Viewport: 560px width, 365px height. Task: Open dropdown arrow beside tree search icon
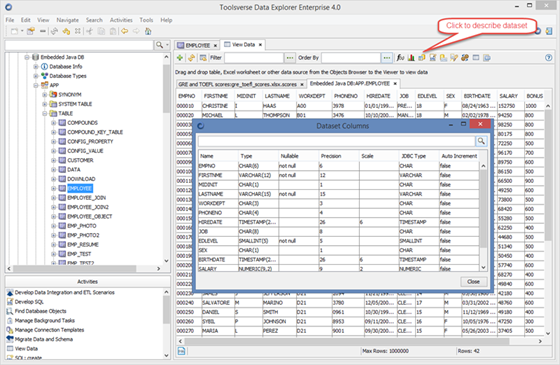tap(167, 45)
